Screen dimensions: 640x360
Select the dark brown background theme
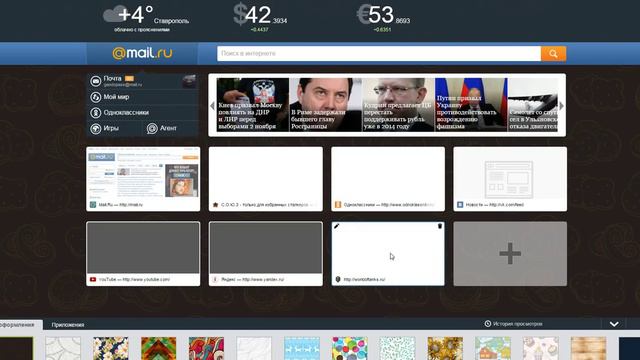coord(16,349)
